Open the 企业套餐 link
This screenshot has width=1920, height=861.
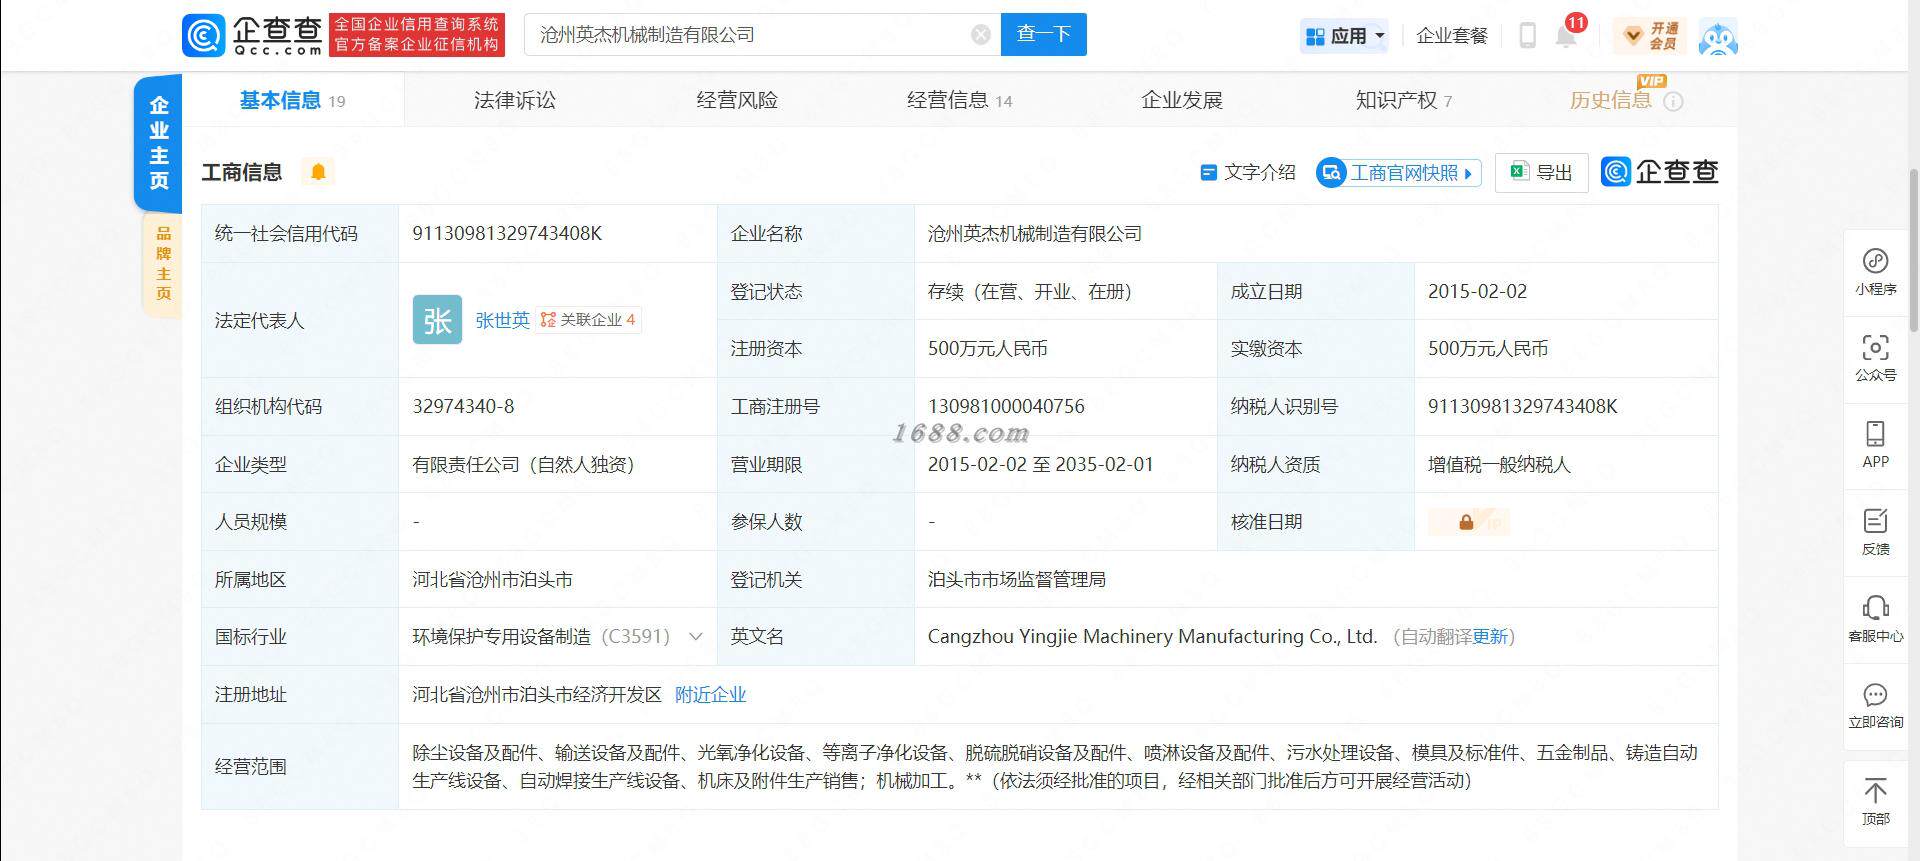coord(1452,36)
